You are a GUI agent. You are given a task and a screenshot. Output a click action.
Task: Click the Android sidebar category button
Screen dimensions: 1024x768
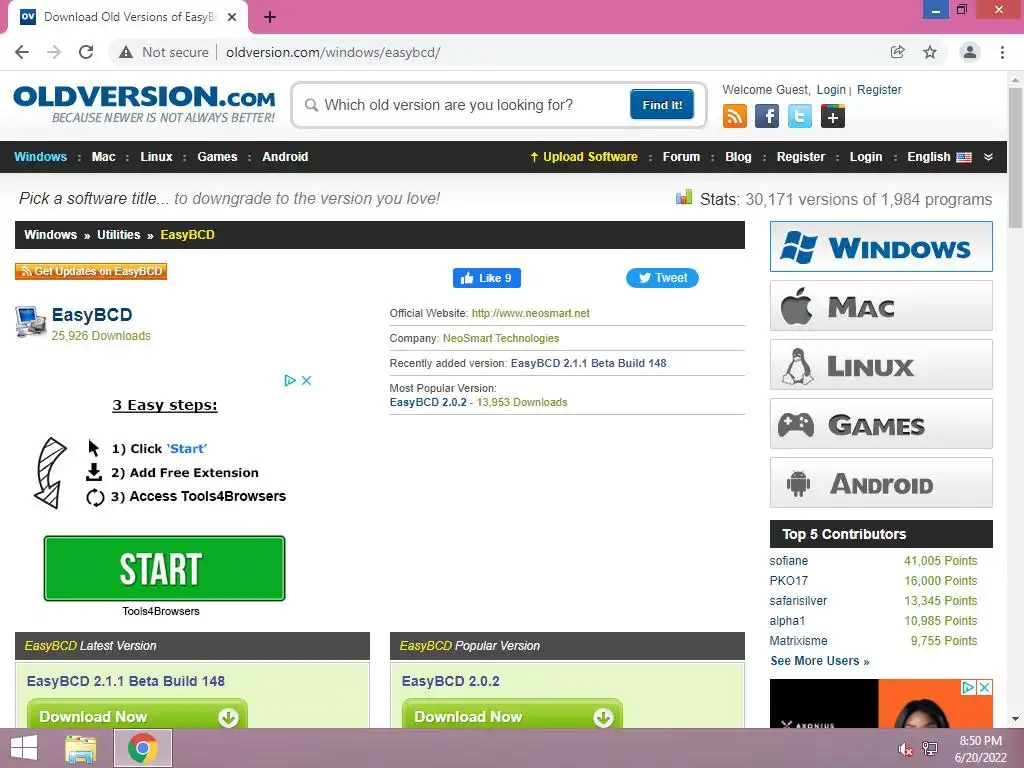pos(881,483)
